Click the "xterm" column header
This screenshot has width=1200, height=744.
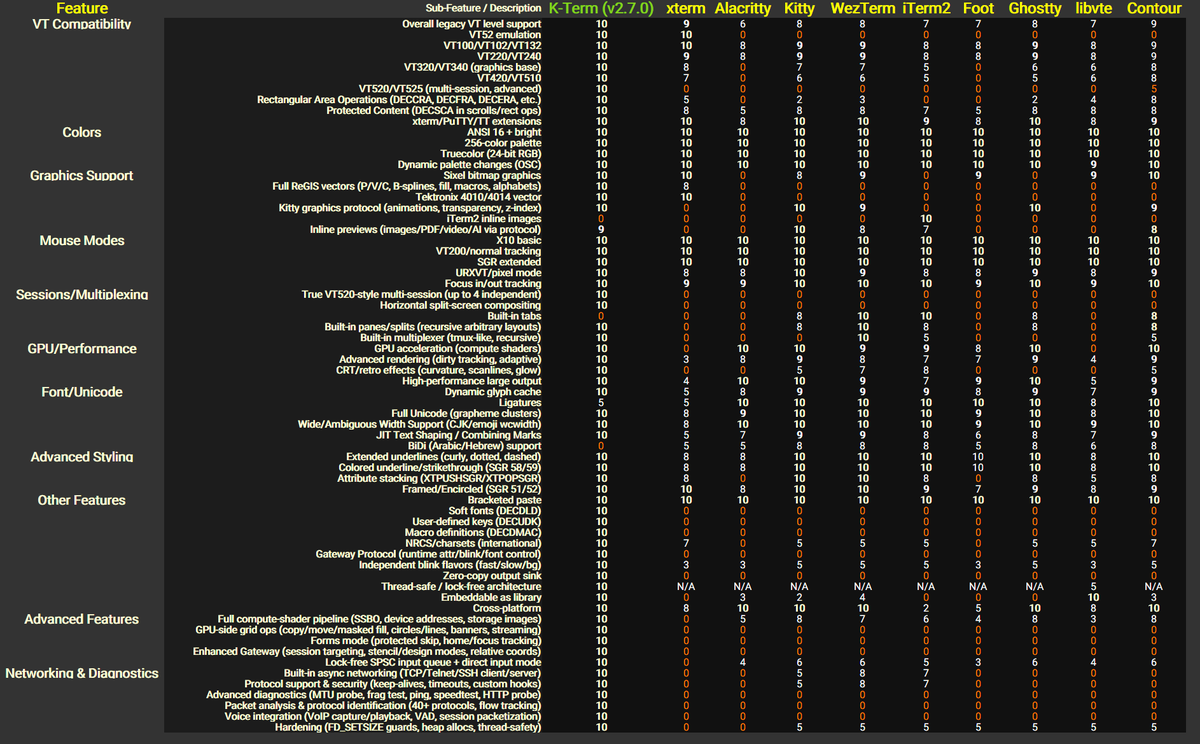686,8
